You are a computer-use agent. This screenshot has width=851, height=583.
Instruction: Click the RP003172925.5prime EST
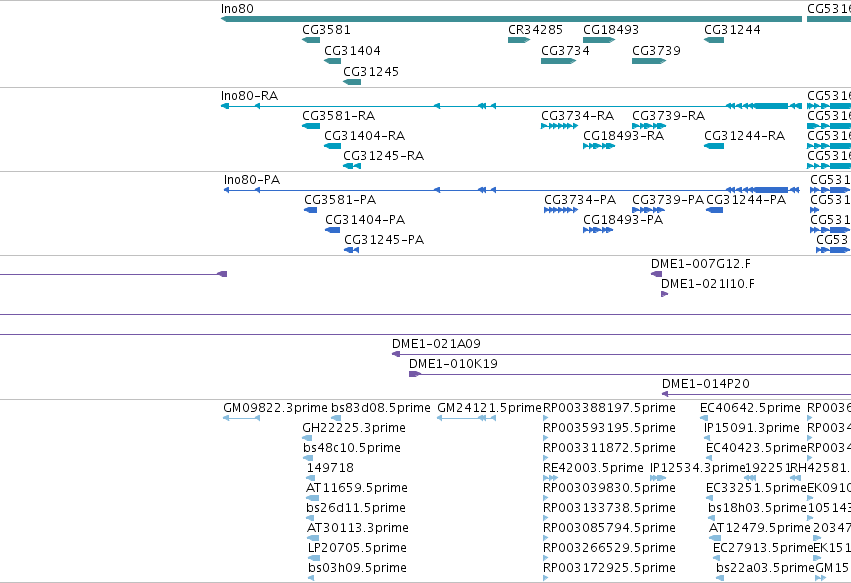pyautogui.click(x=546, y=579)
